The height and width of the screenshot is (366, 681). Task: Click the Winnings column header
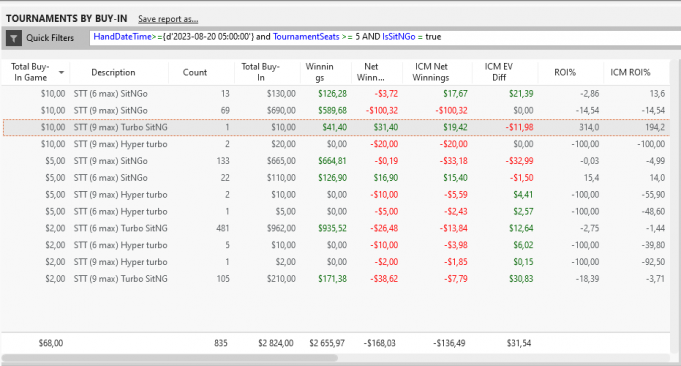(x=319, y=72)
